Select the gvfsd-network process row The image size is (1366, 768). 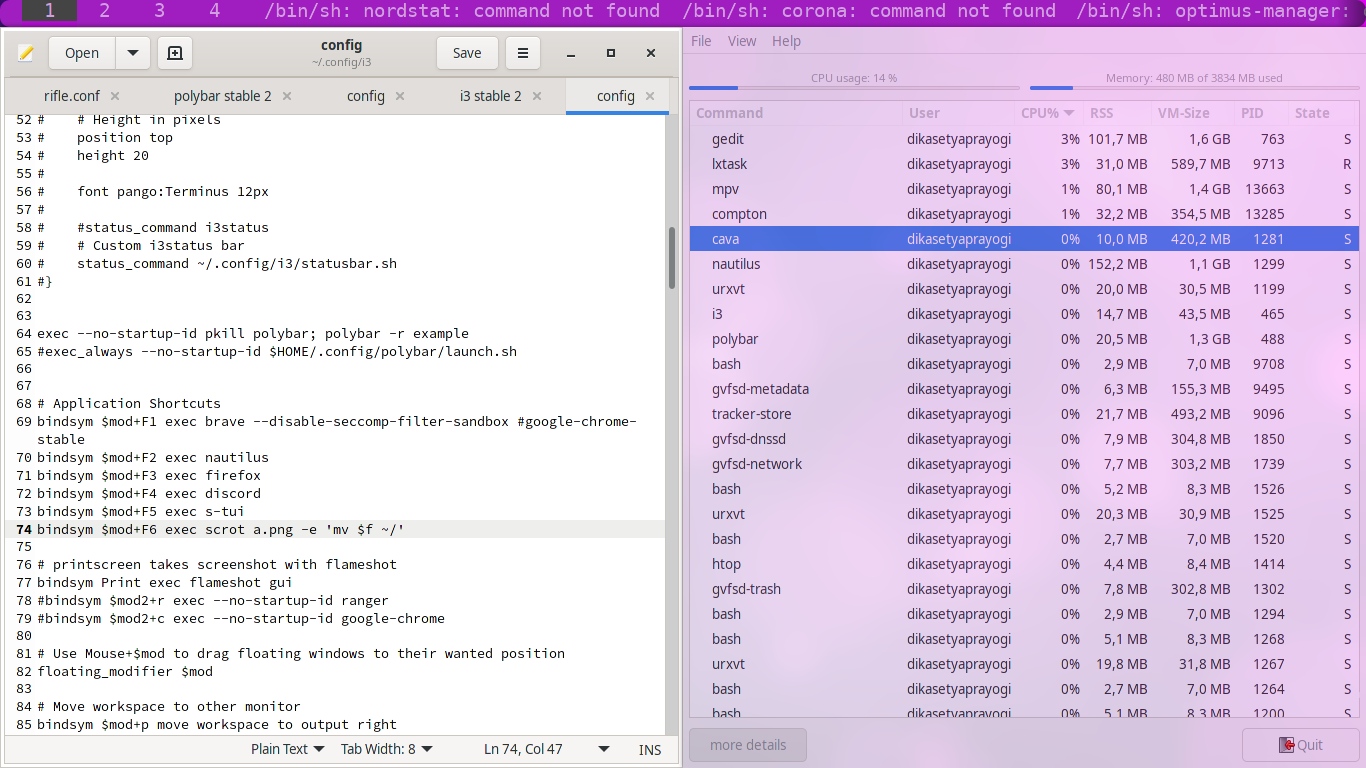click(x=1024, y=464)
